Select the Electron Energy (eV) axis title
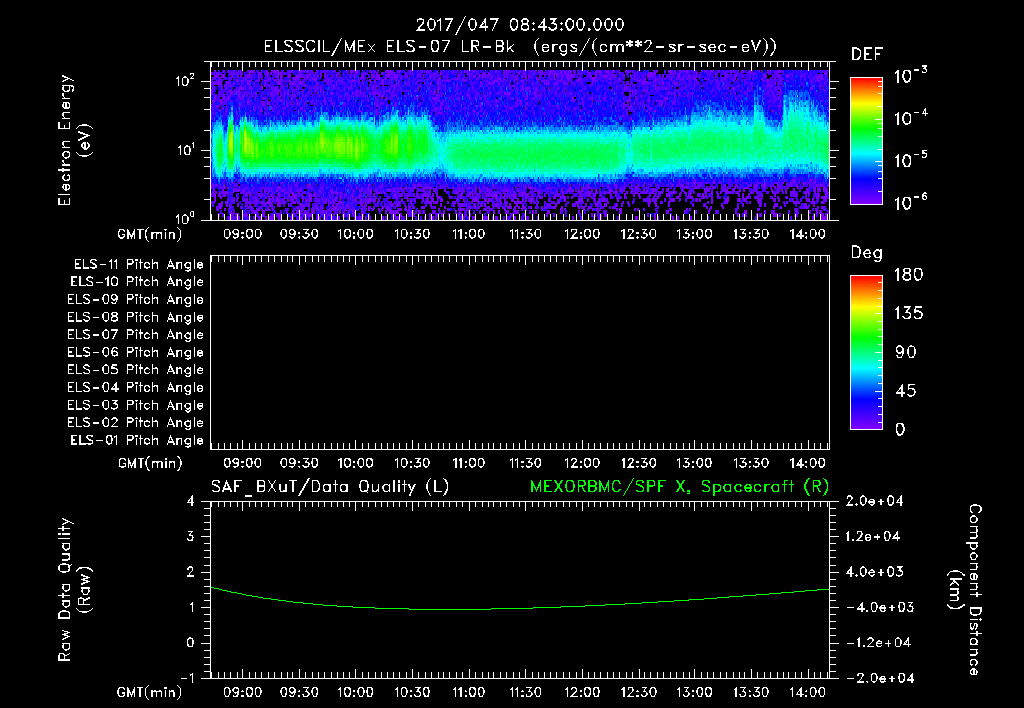 pos(74,140)
